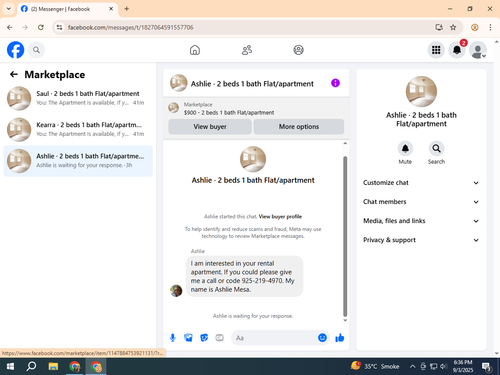Open the Chrome three-dot menu
This screenshot has height=375, width=500.
click(490, 27)
